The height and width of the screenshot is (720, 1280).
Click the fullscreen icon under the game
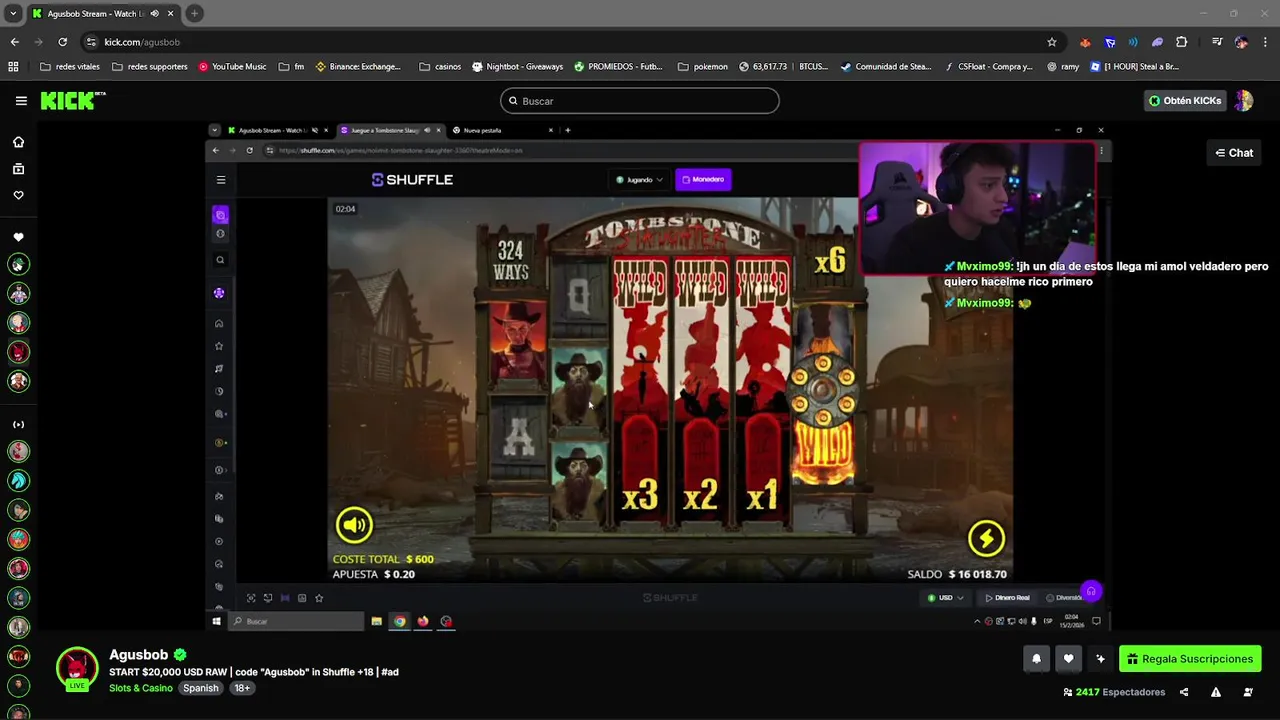pyautogui.click(x=251, y=598)
